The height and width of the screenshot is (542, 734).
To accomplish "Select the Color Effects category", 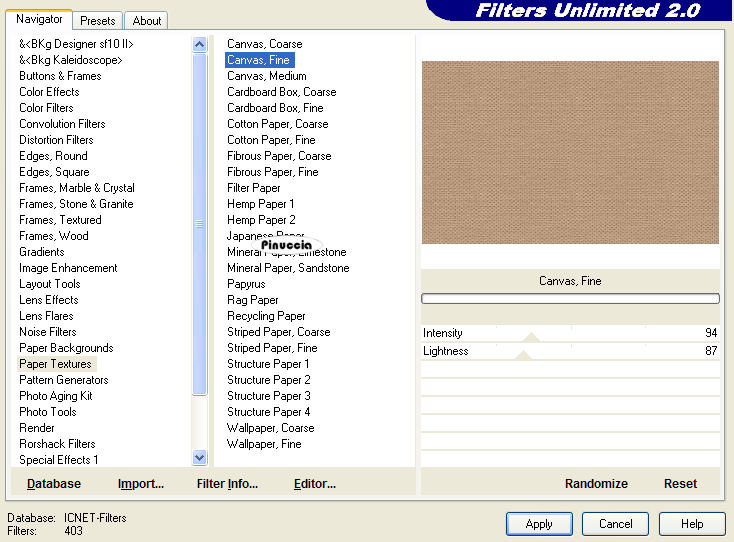I will pos(49,92).
